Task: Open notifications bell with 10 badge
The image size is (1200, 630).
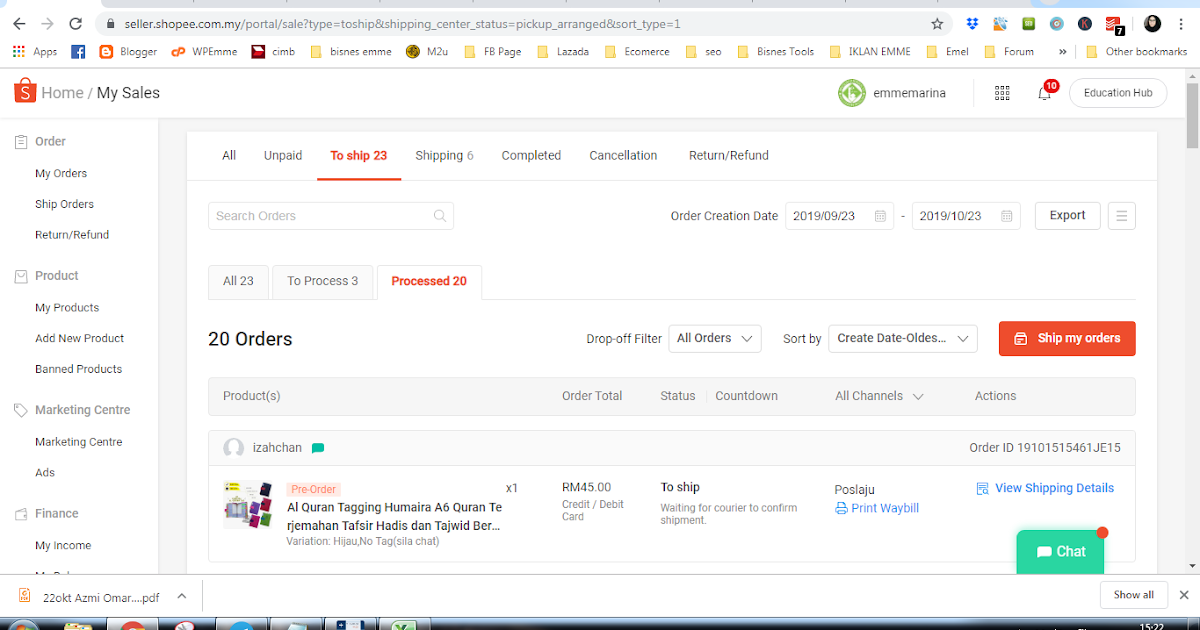Action: [x=1045, y=93]
